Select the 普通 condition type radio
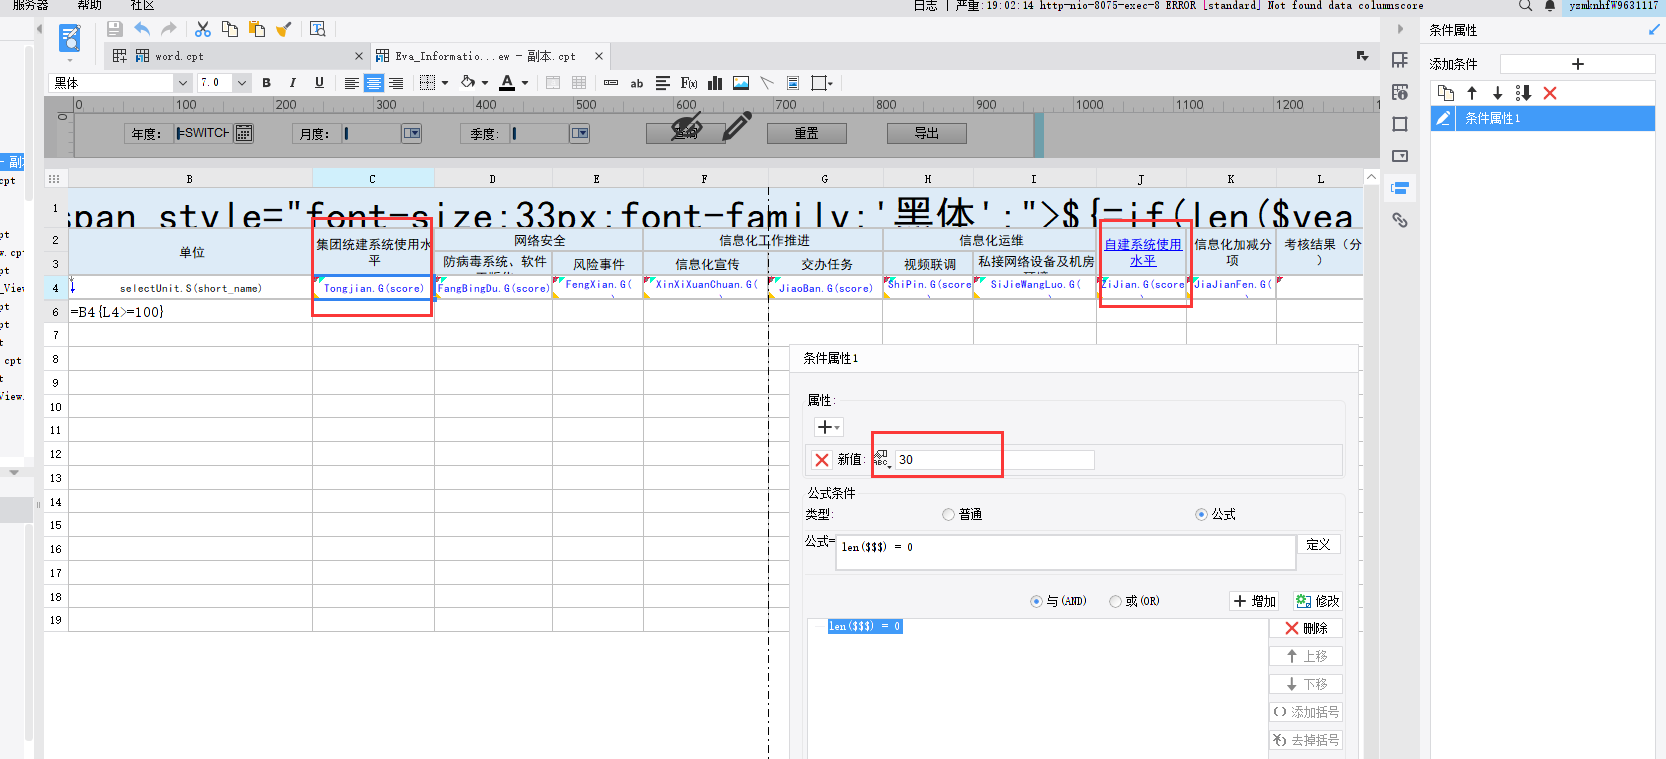Screen dimensions: 1666x759 point(948,514)
